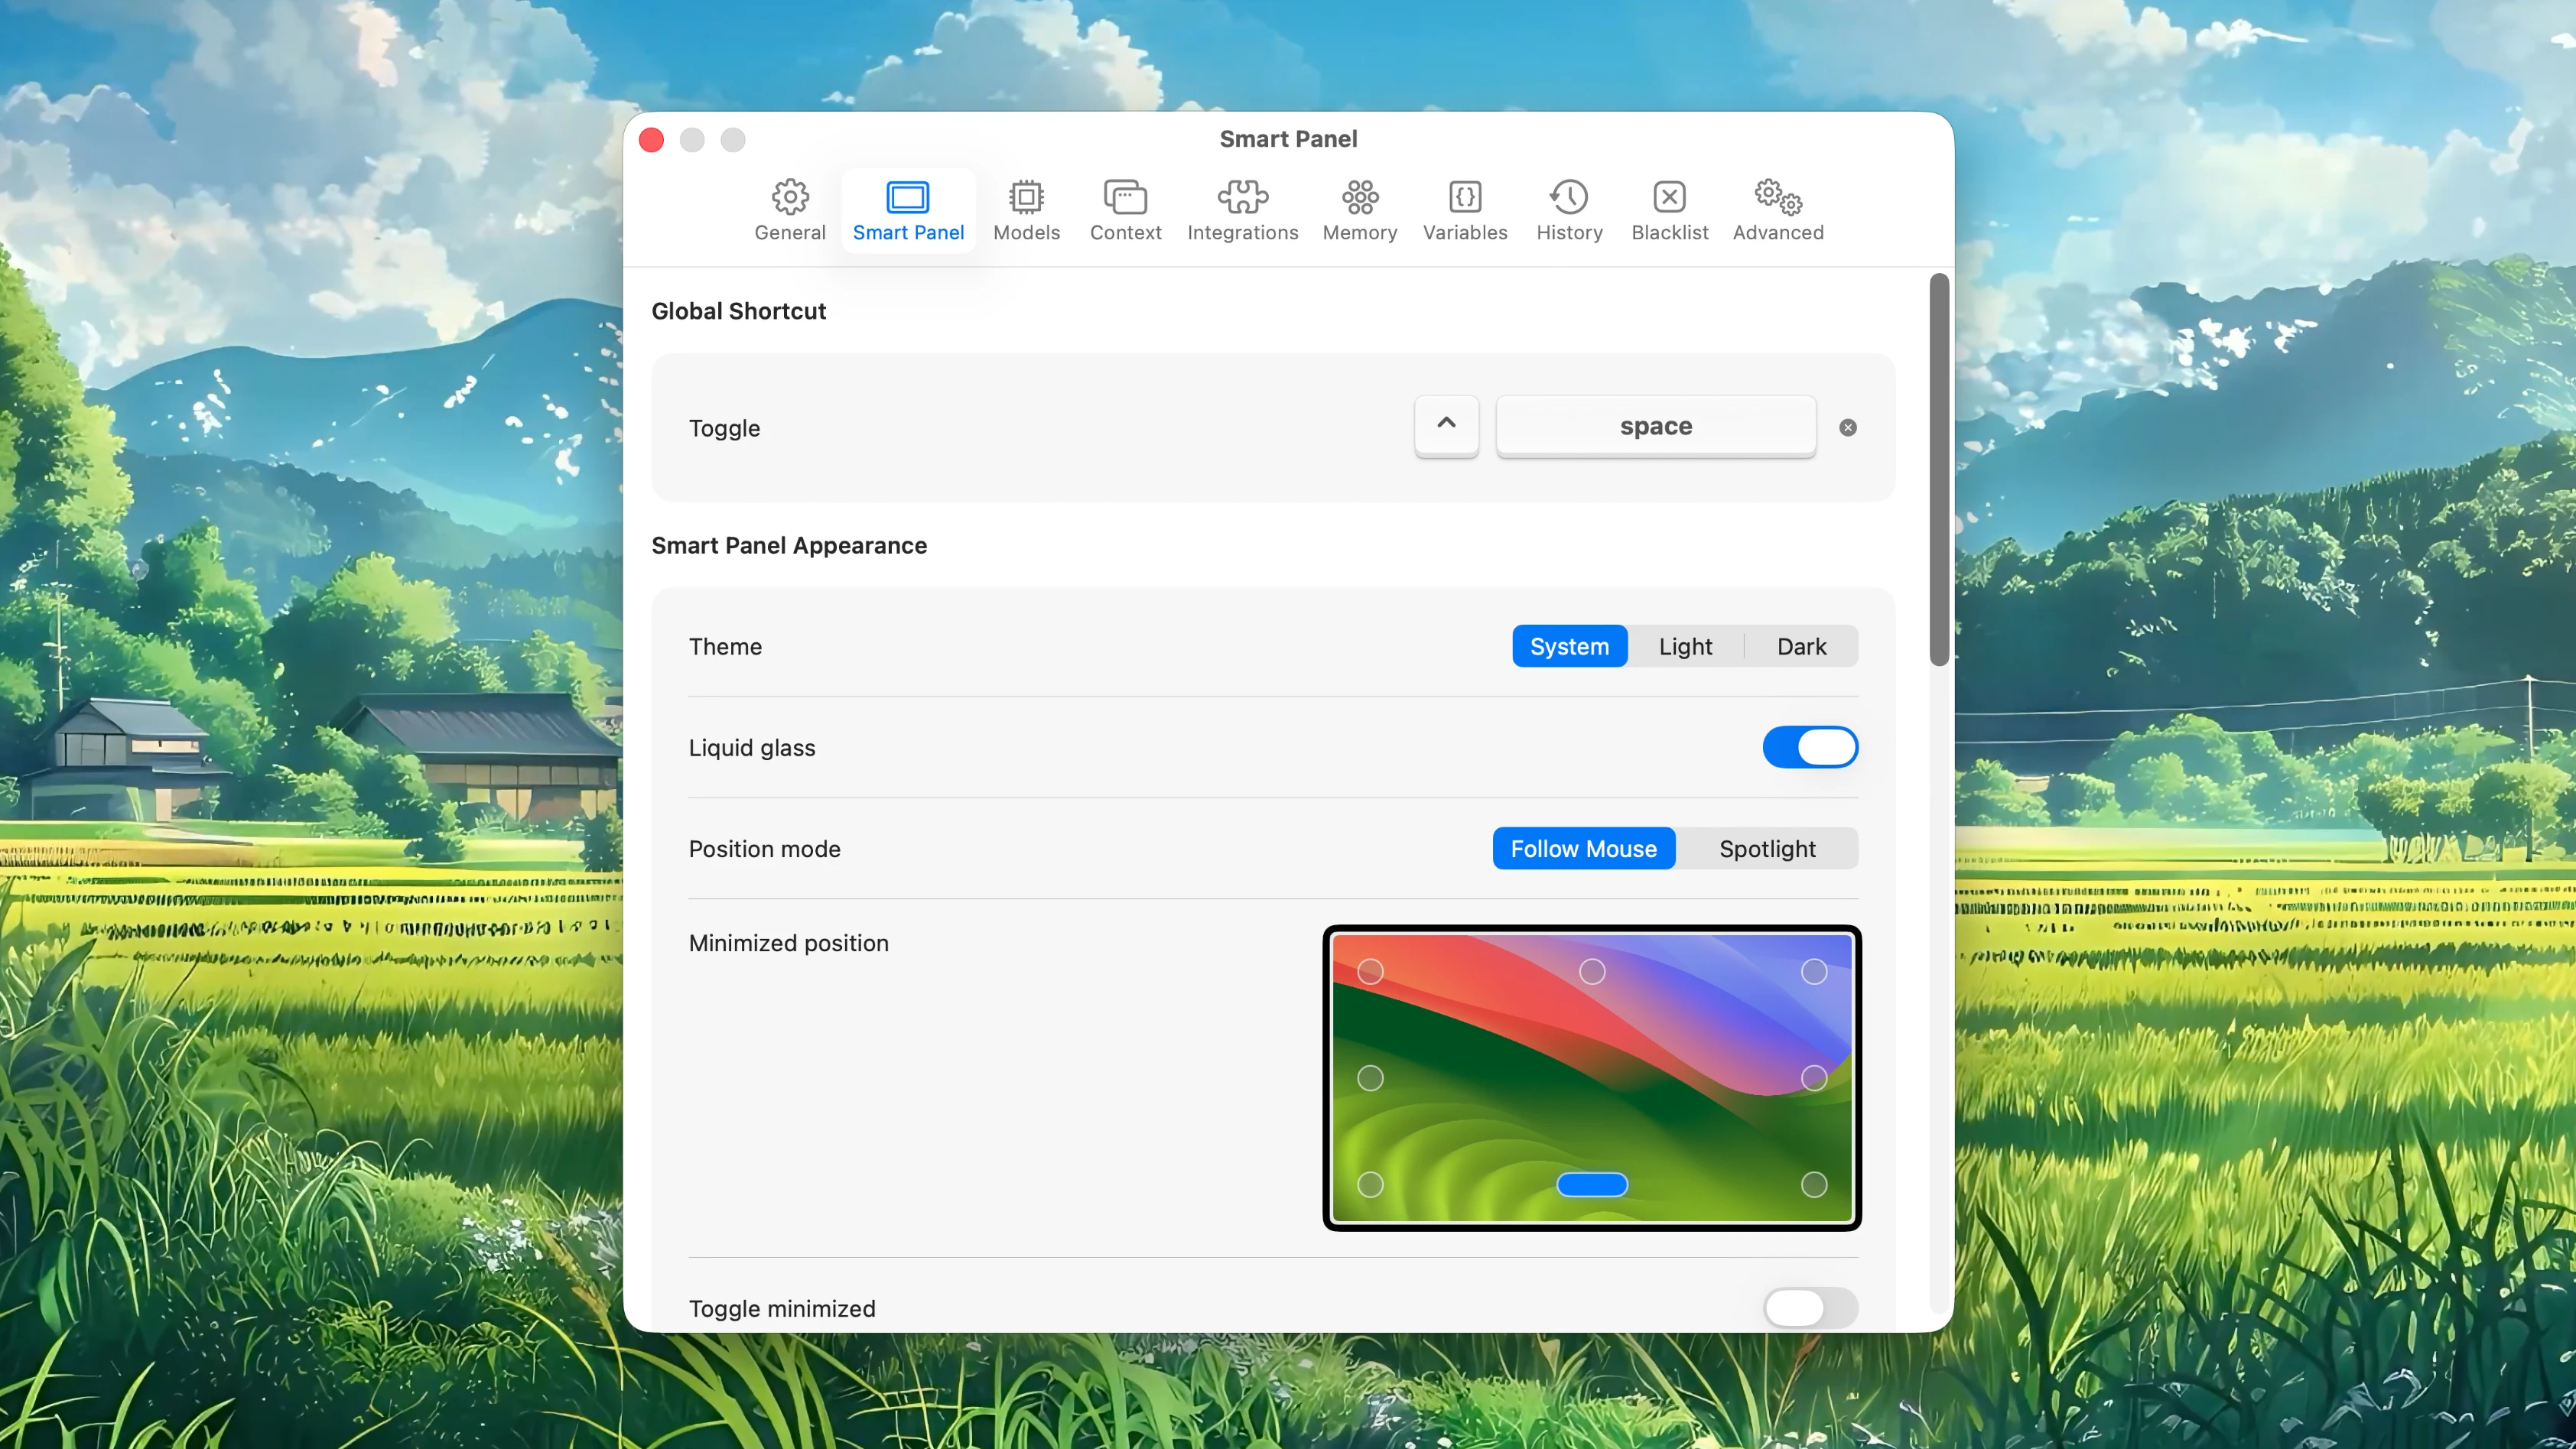
Task: Select the top-left minimized position dot
Action: (1370, 970)
